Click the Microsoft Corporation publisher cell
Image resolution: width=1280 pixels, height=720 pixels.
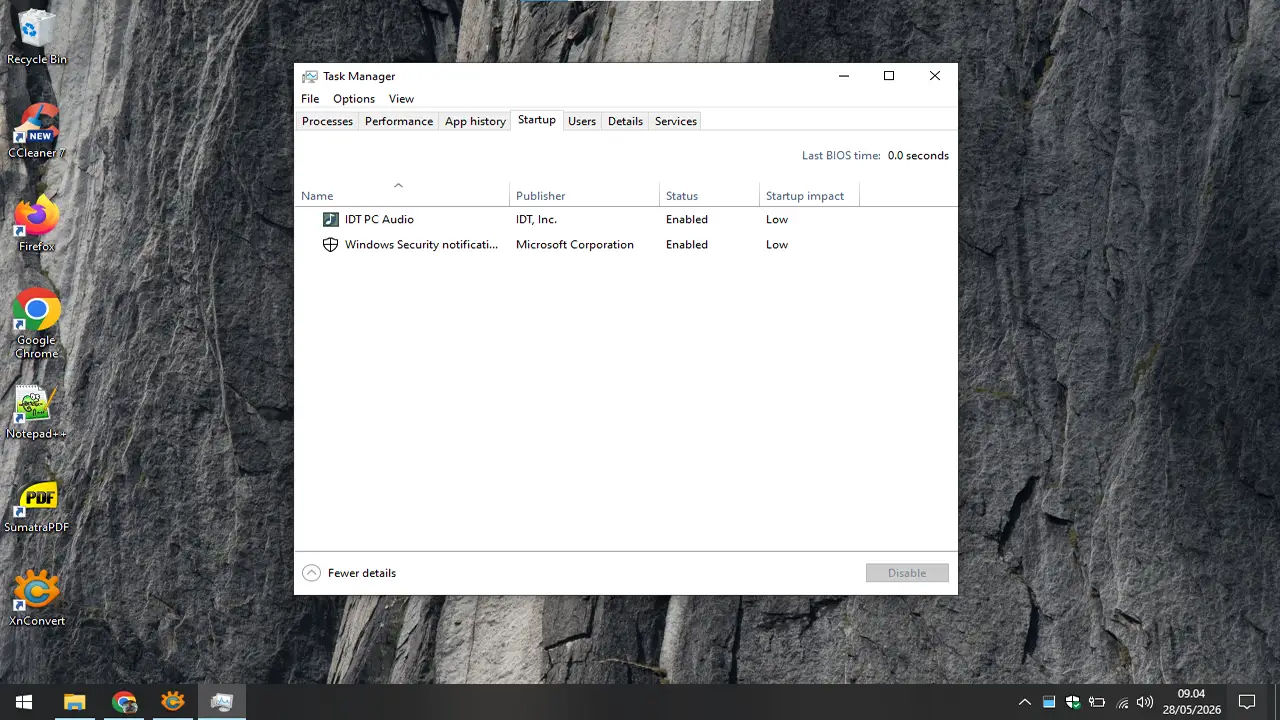coord(575,244)
